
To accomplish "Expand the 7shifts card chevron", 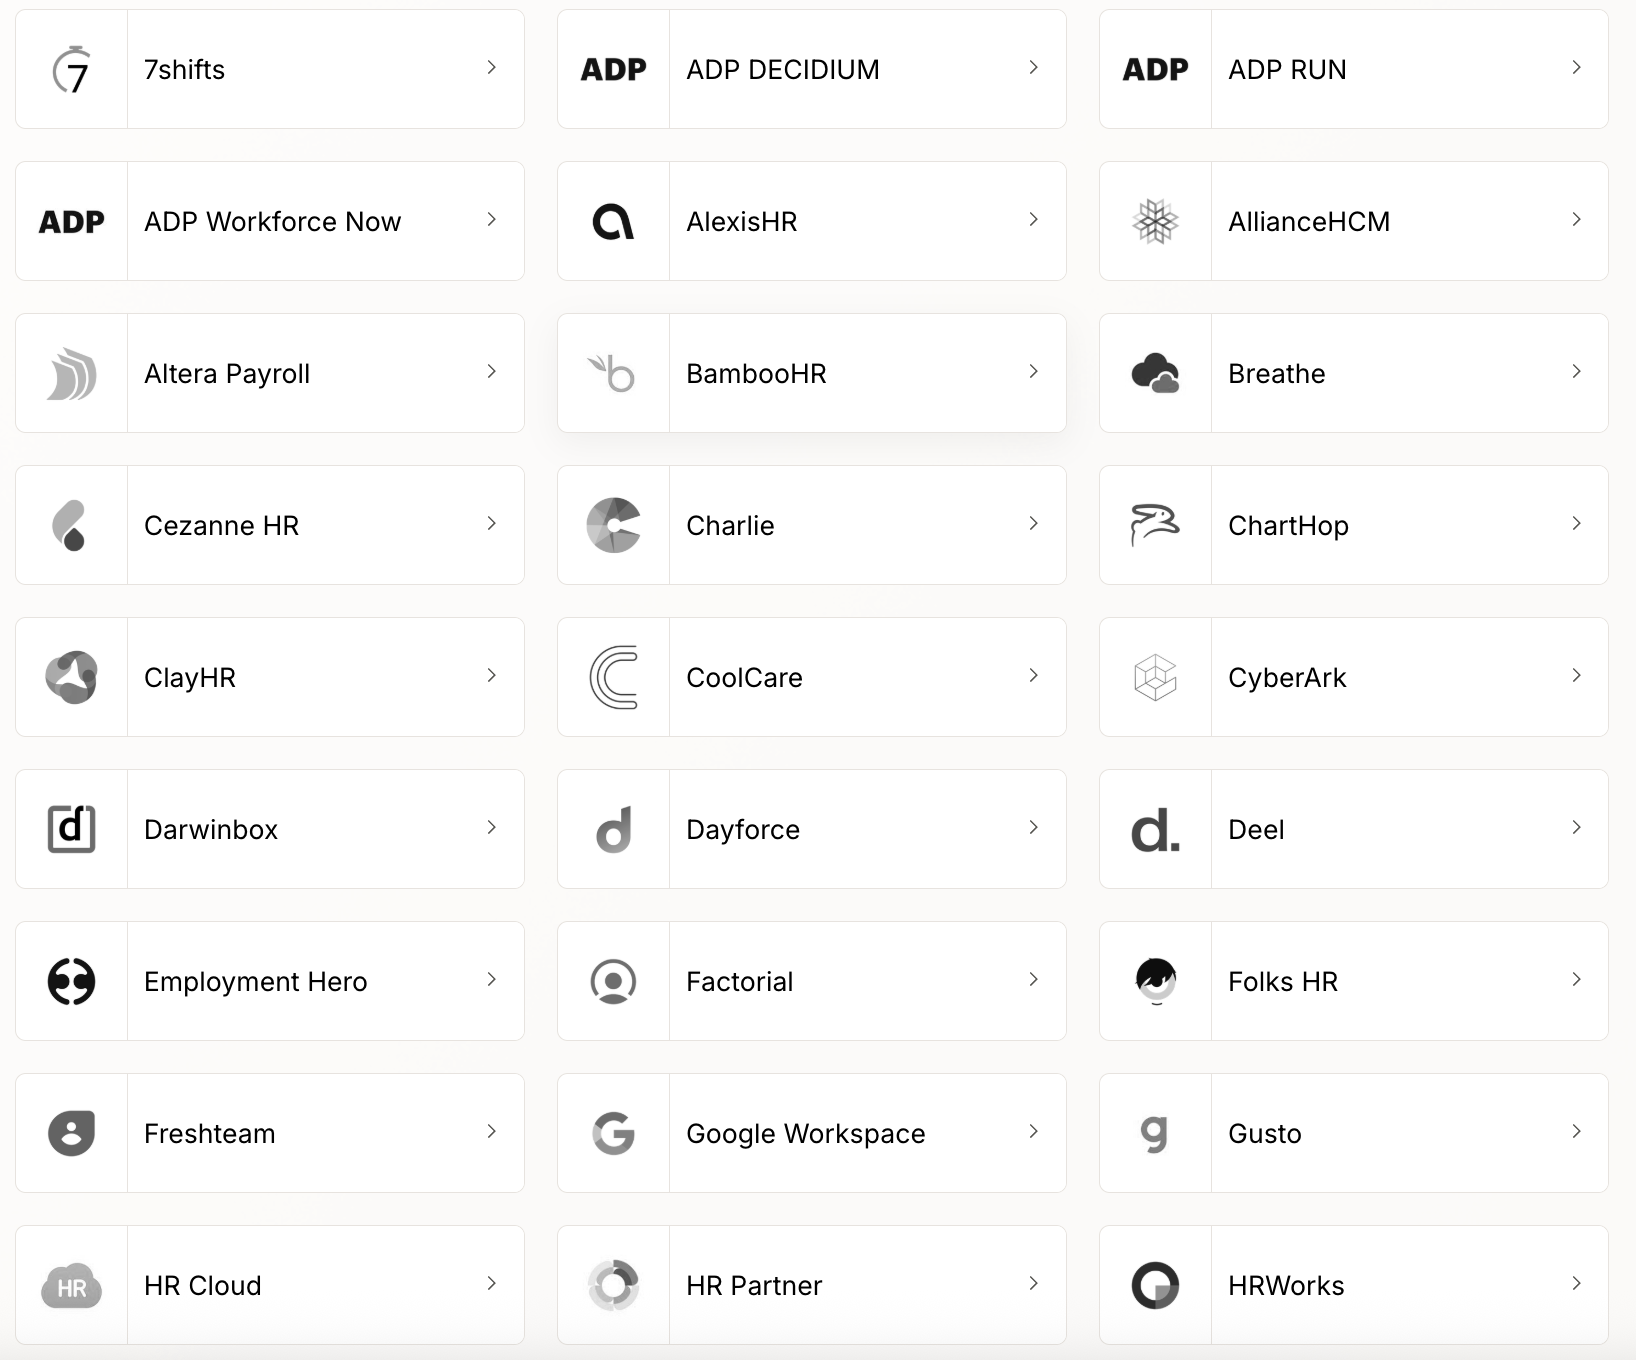I will click(x=491, y=68).
